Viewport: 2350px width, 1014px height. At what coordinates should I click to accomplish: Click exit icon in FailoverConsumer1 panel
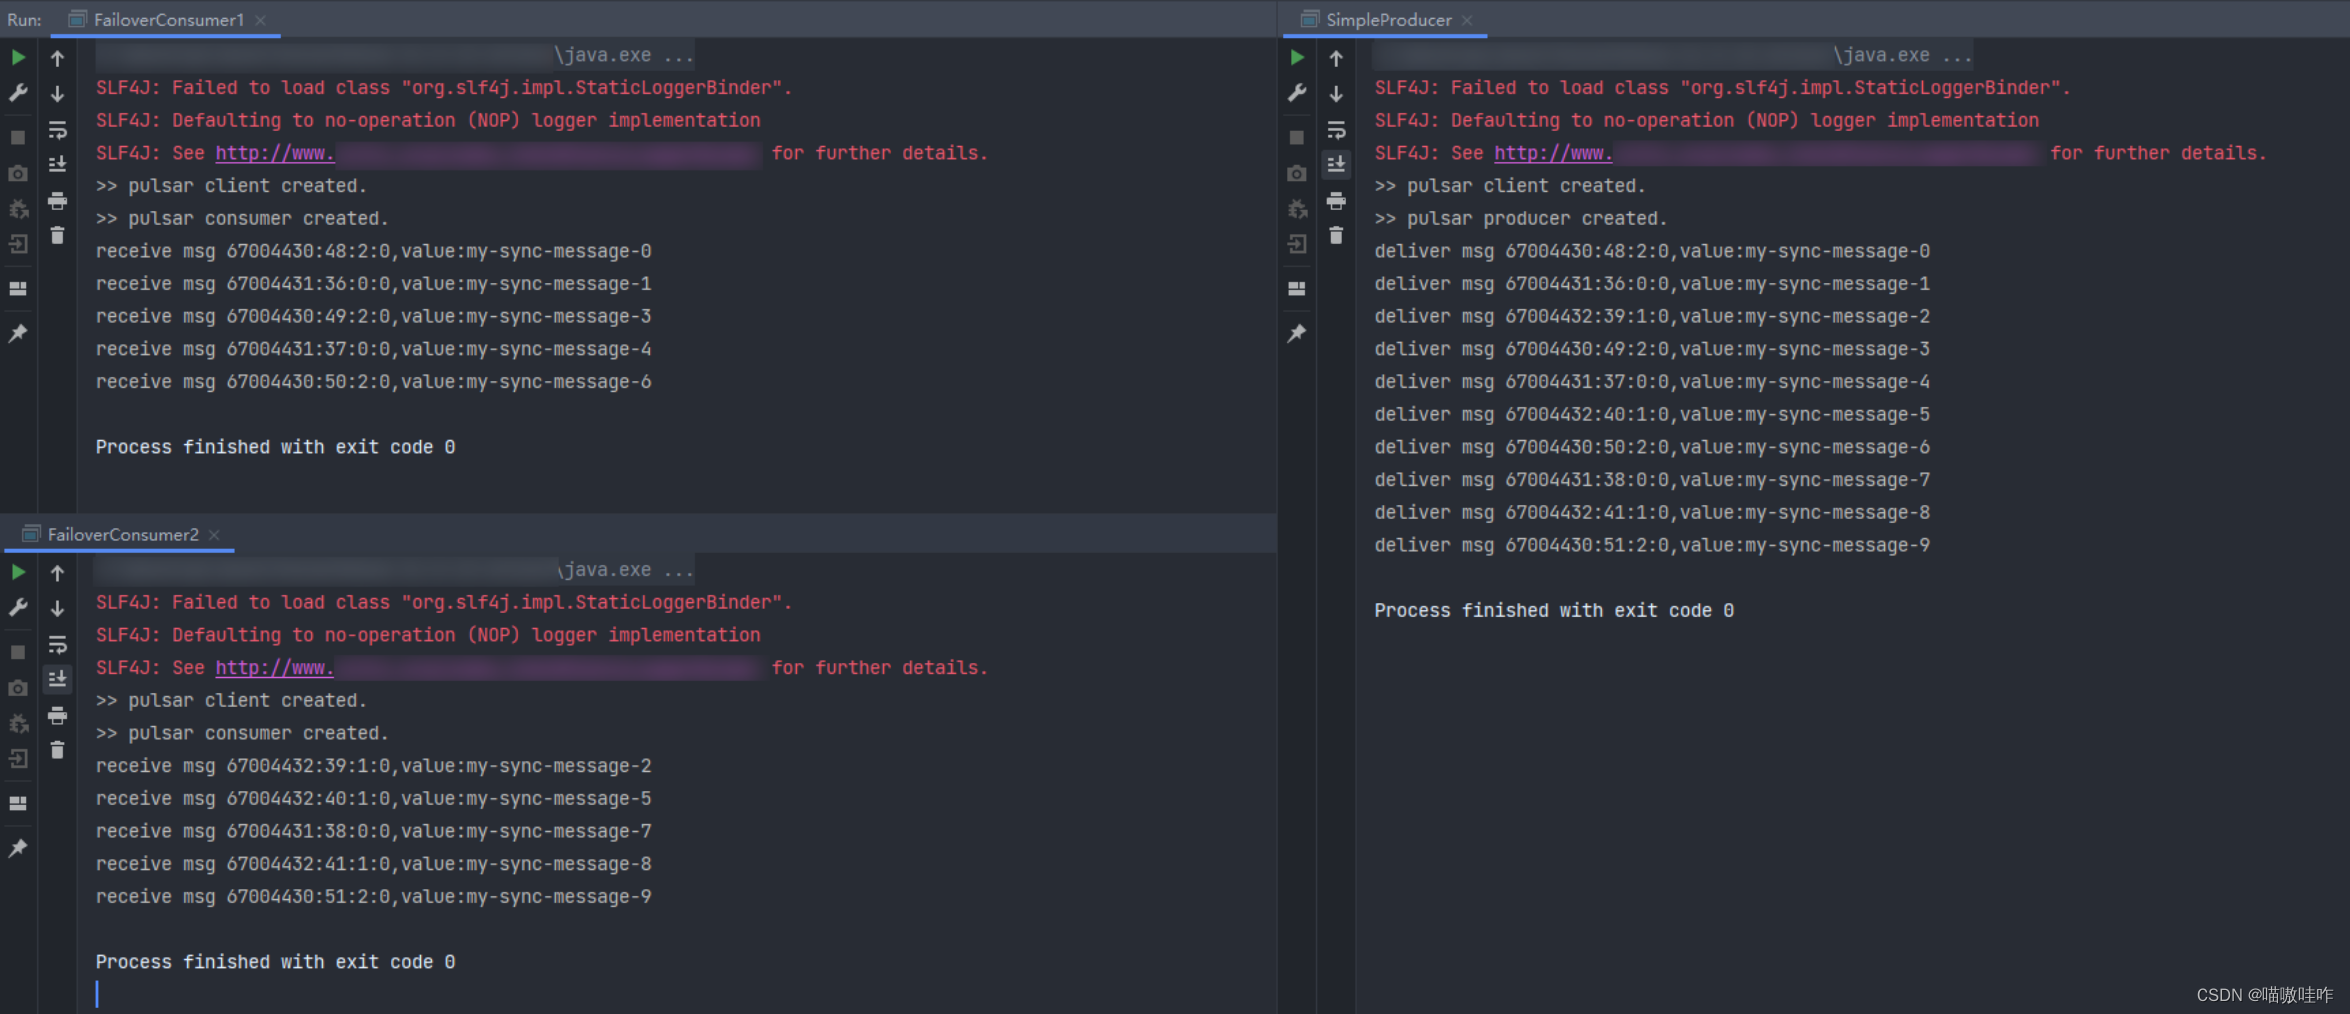click(x=18, y=244)
